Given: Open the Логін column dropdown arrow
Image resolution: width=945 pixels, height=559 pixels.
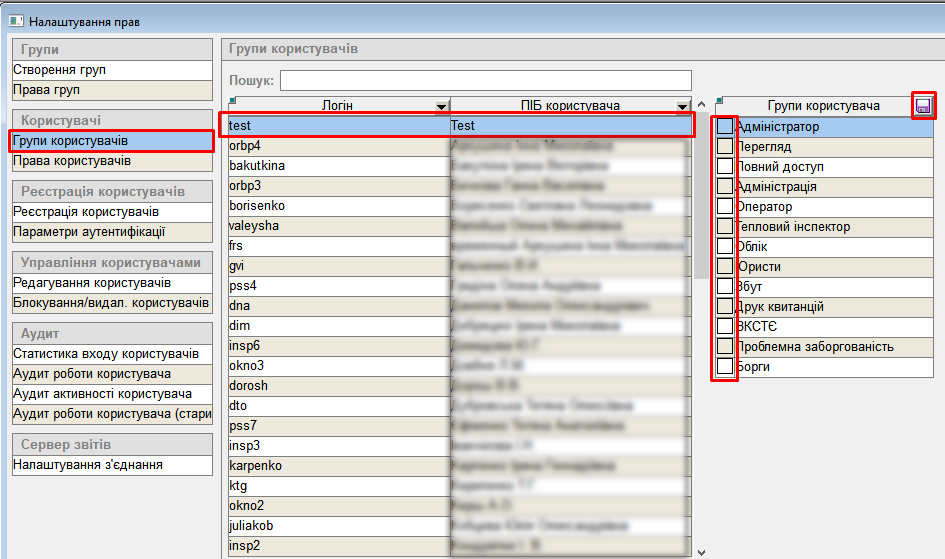Looking at the screenshot, I should 441,106.
